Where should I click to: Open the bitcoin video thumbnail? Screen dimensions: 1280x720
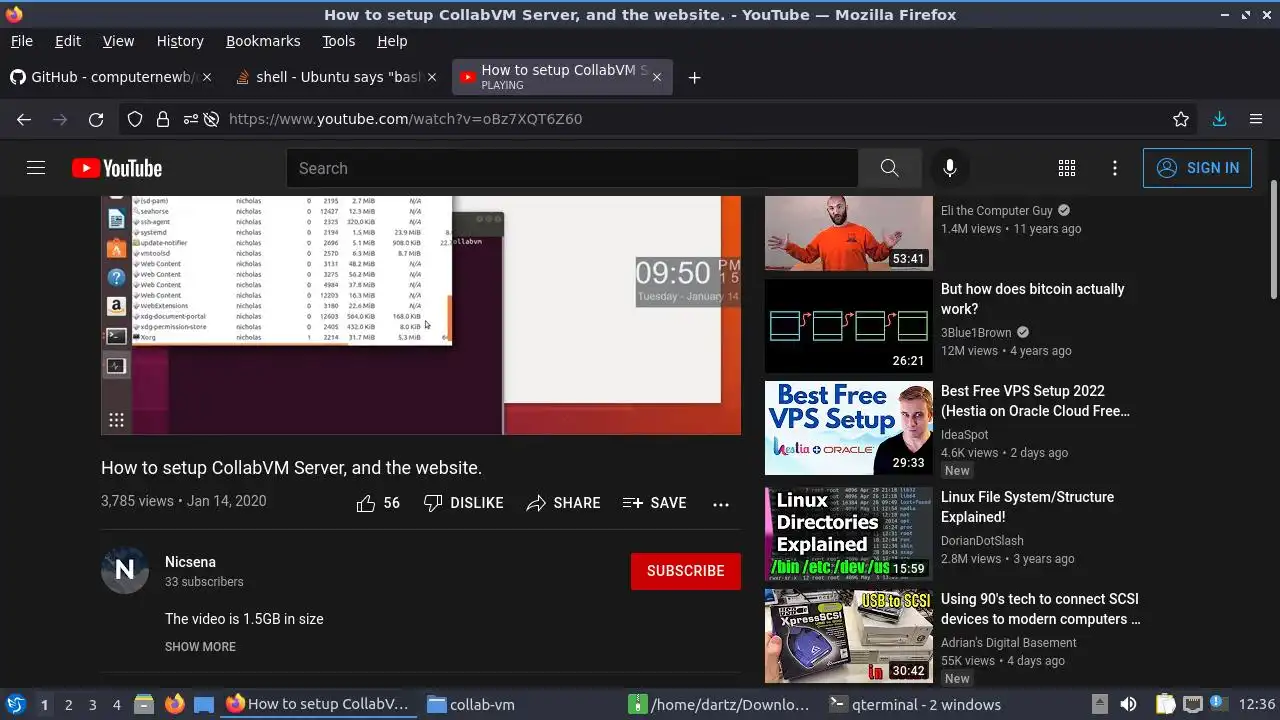(849, 326)
